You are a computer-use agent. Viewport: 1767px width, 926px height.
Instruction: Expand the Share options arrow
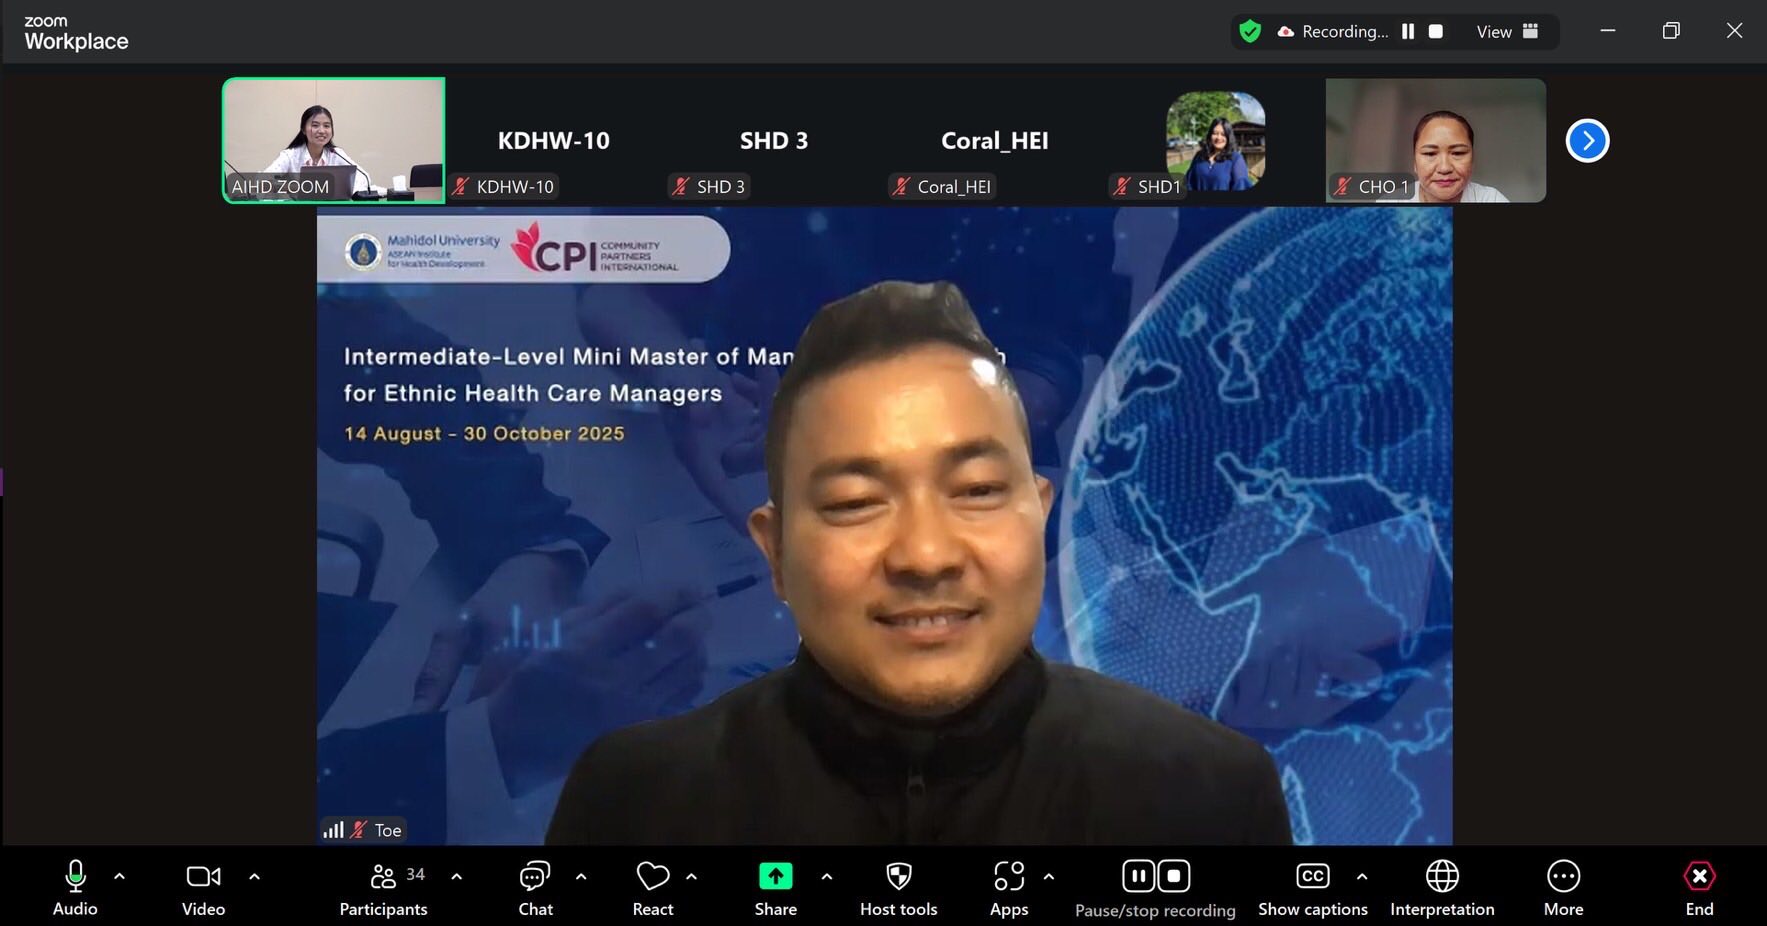(x=827, y=877)
